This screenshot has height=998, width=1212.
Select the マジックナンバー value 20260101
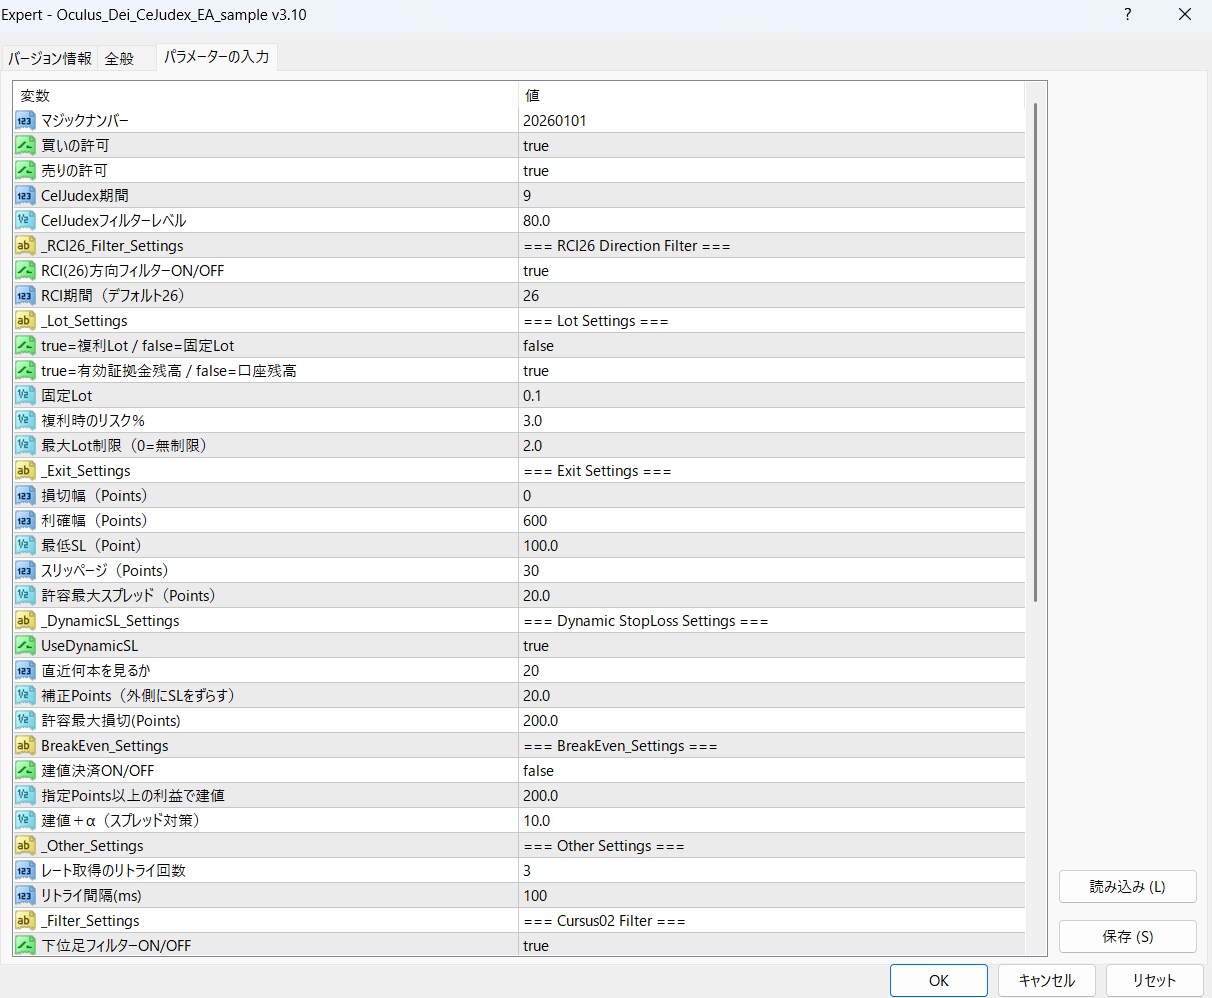(555, 121)
